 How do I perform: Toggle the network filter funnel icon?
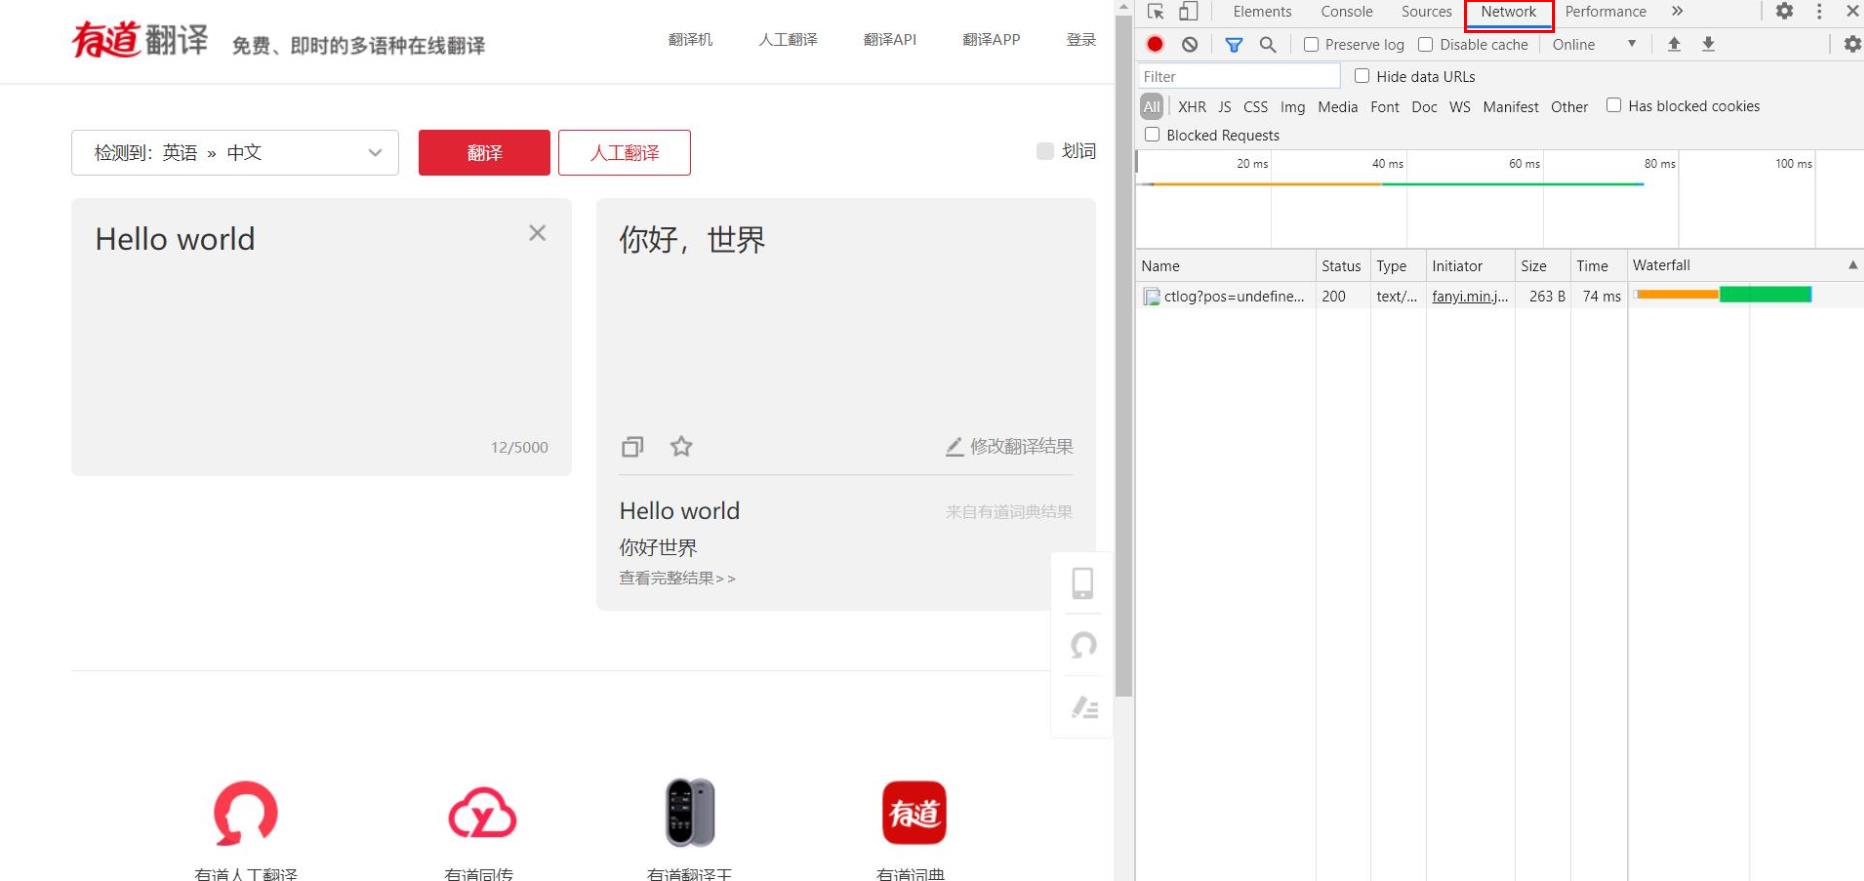tap(1234, 44)
